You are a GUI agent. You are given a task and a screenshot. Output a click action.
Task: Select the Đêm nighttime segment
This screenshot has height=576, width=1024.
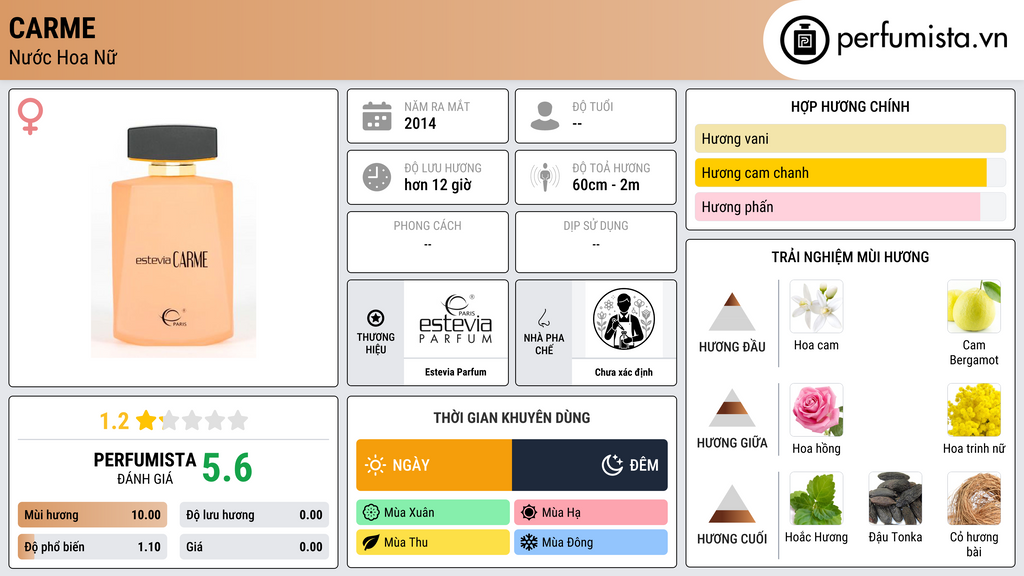(x=590, y=465)
